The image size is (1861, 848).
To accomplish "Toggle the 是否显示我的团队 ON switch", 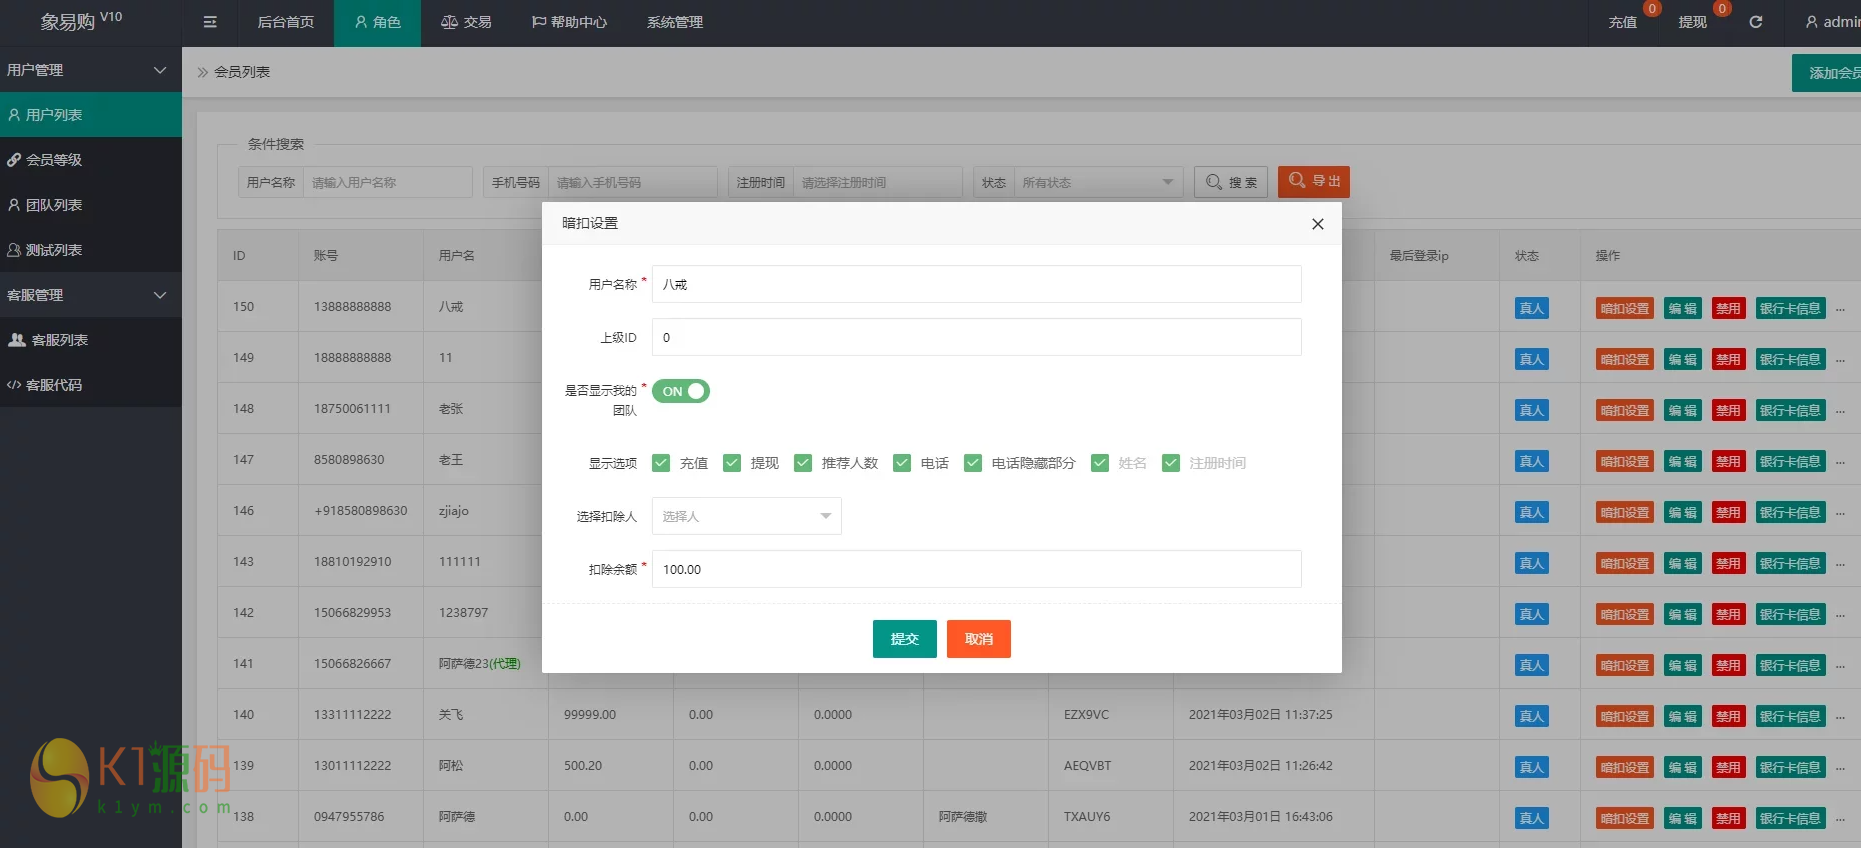I will click(x=681, y=391).
